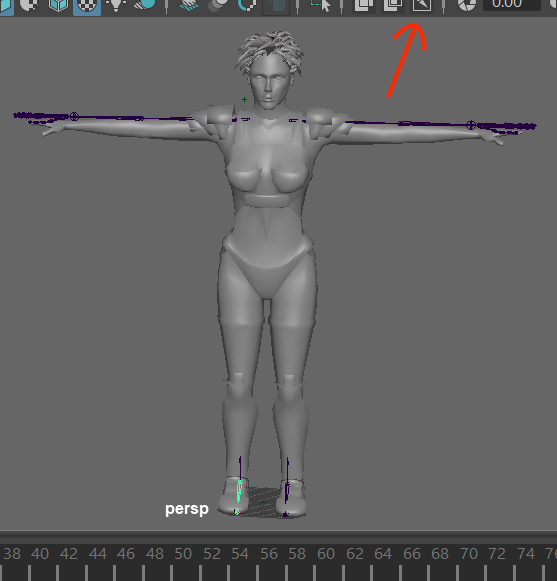Toggle Multisample Anti-aliasing icon
Screen dimensions: 557x581
[247, 5]
